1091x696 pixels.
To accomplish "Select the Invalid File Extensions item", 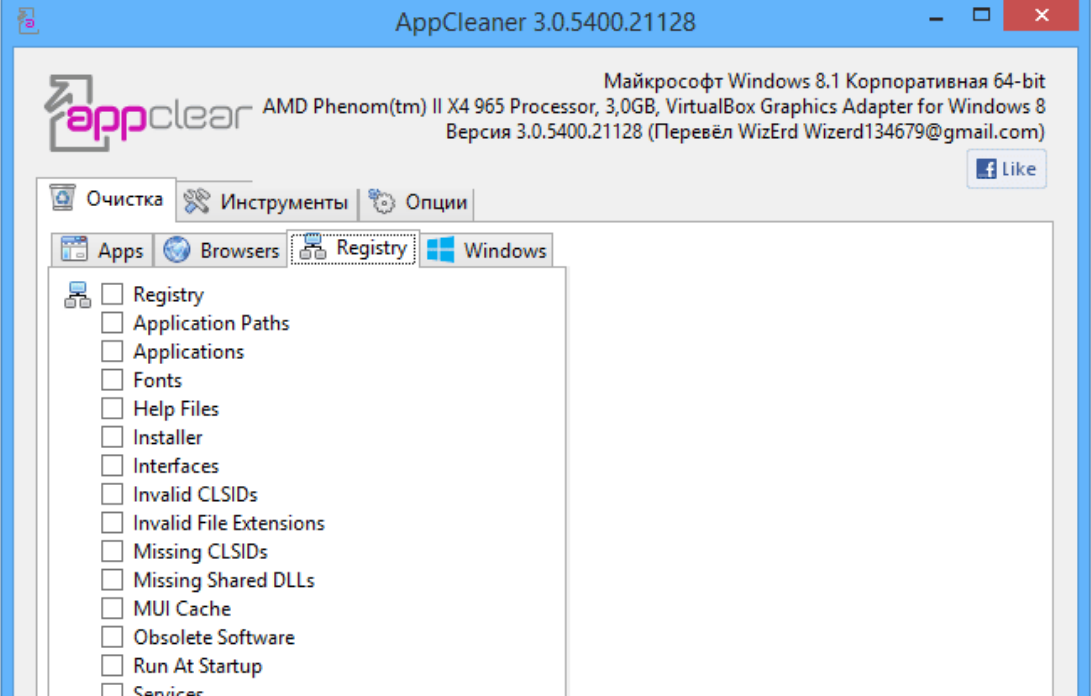I will pos(229,523).
